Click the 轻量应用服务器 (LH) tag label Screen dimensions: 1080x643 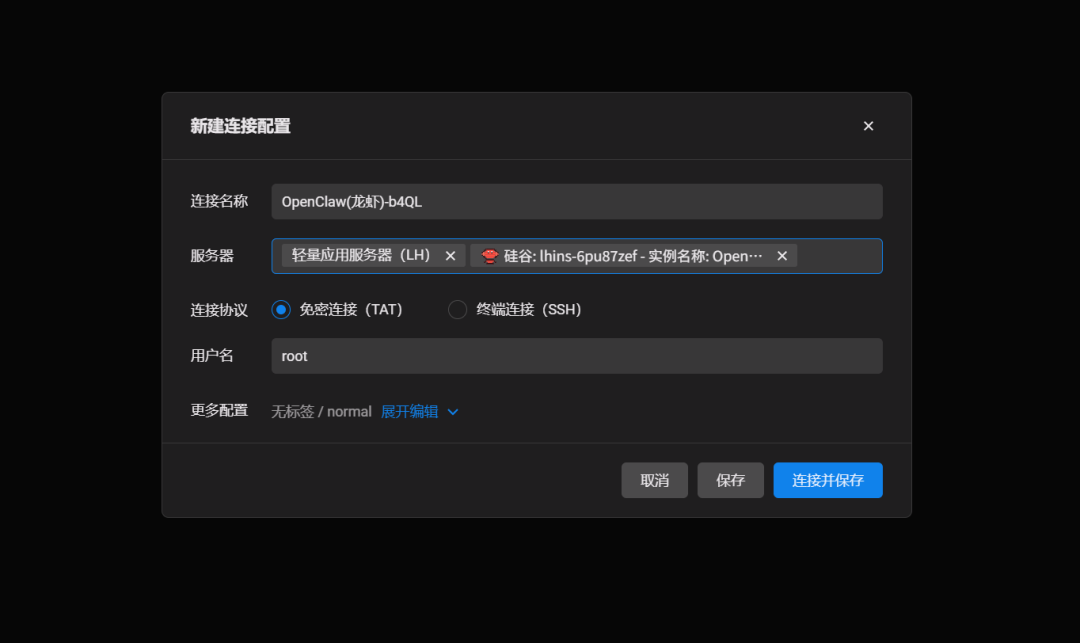361,256
